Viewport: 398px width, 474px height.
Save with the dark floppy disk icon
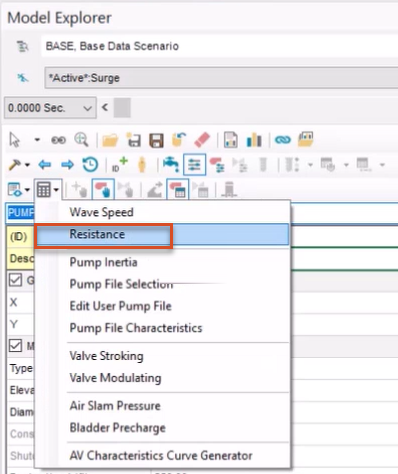coord(156,140)
